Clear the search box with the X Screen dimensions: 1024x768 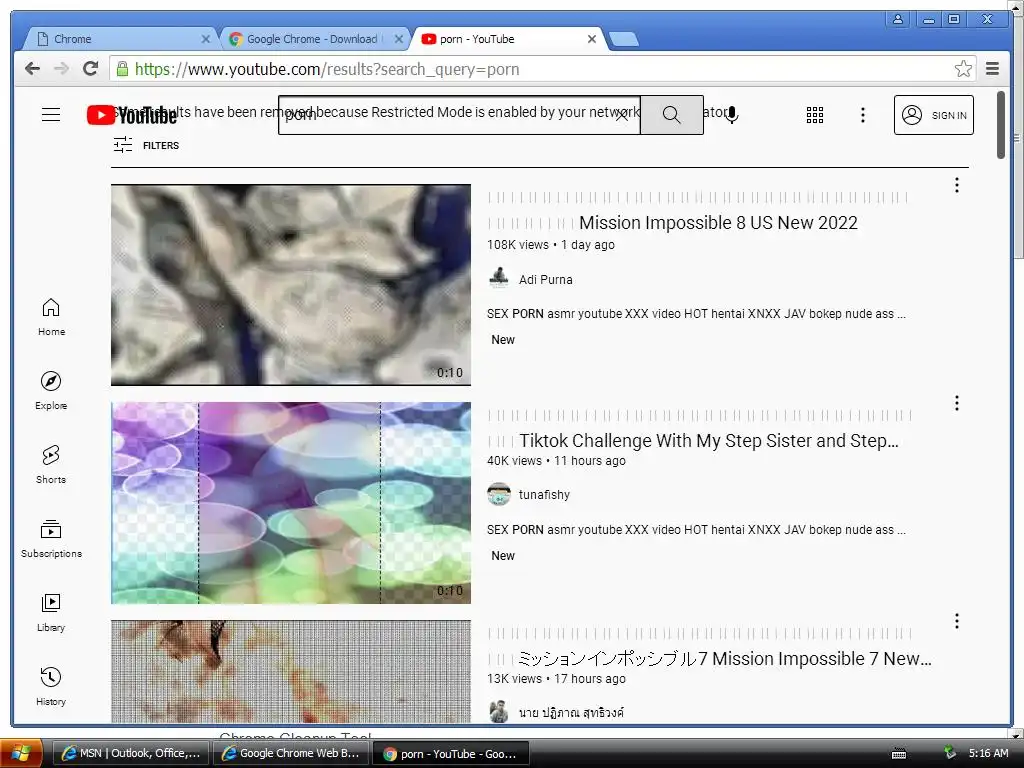[x=622, y=116]
